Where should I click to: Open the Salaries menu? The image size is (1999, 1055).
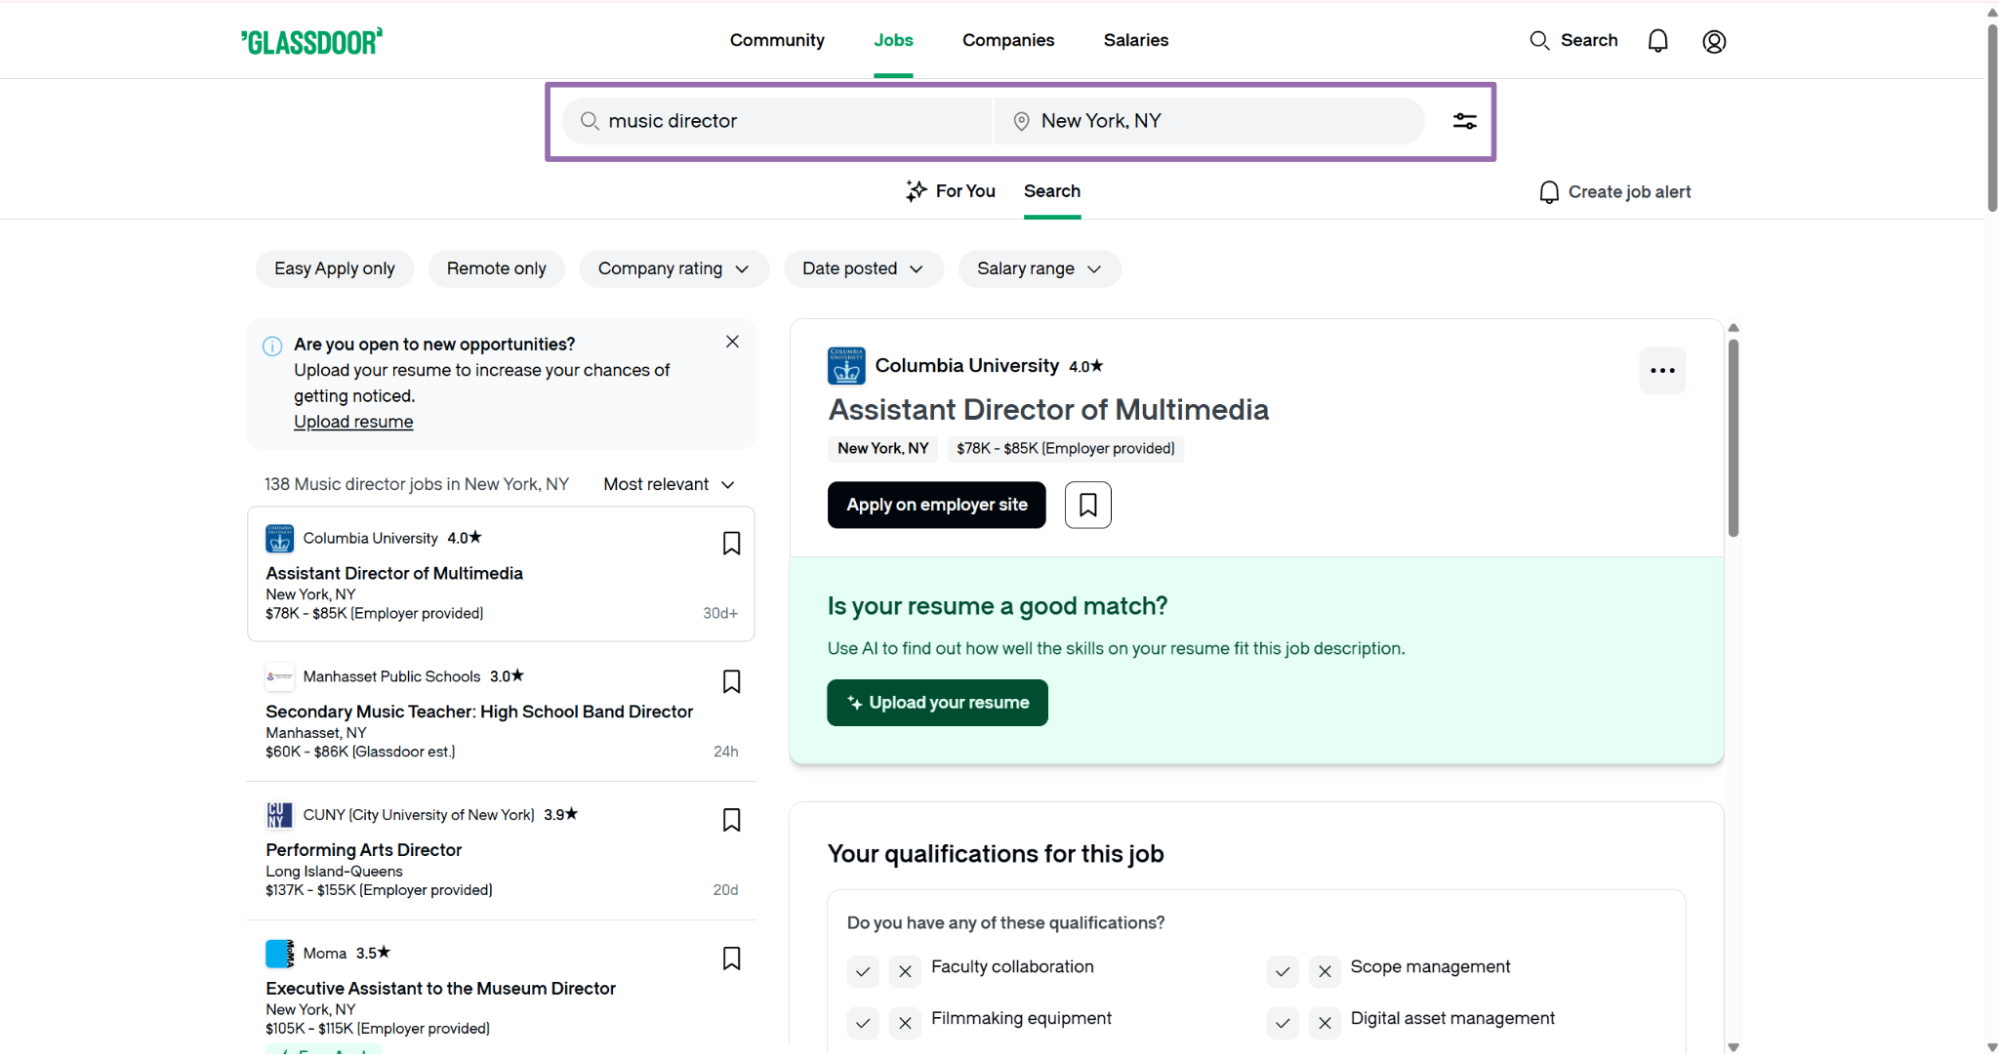pos(1136,40)
